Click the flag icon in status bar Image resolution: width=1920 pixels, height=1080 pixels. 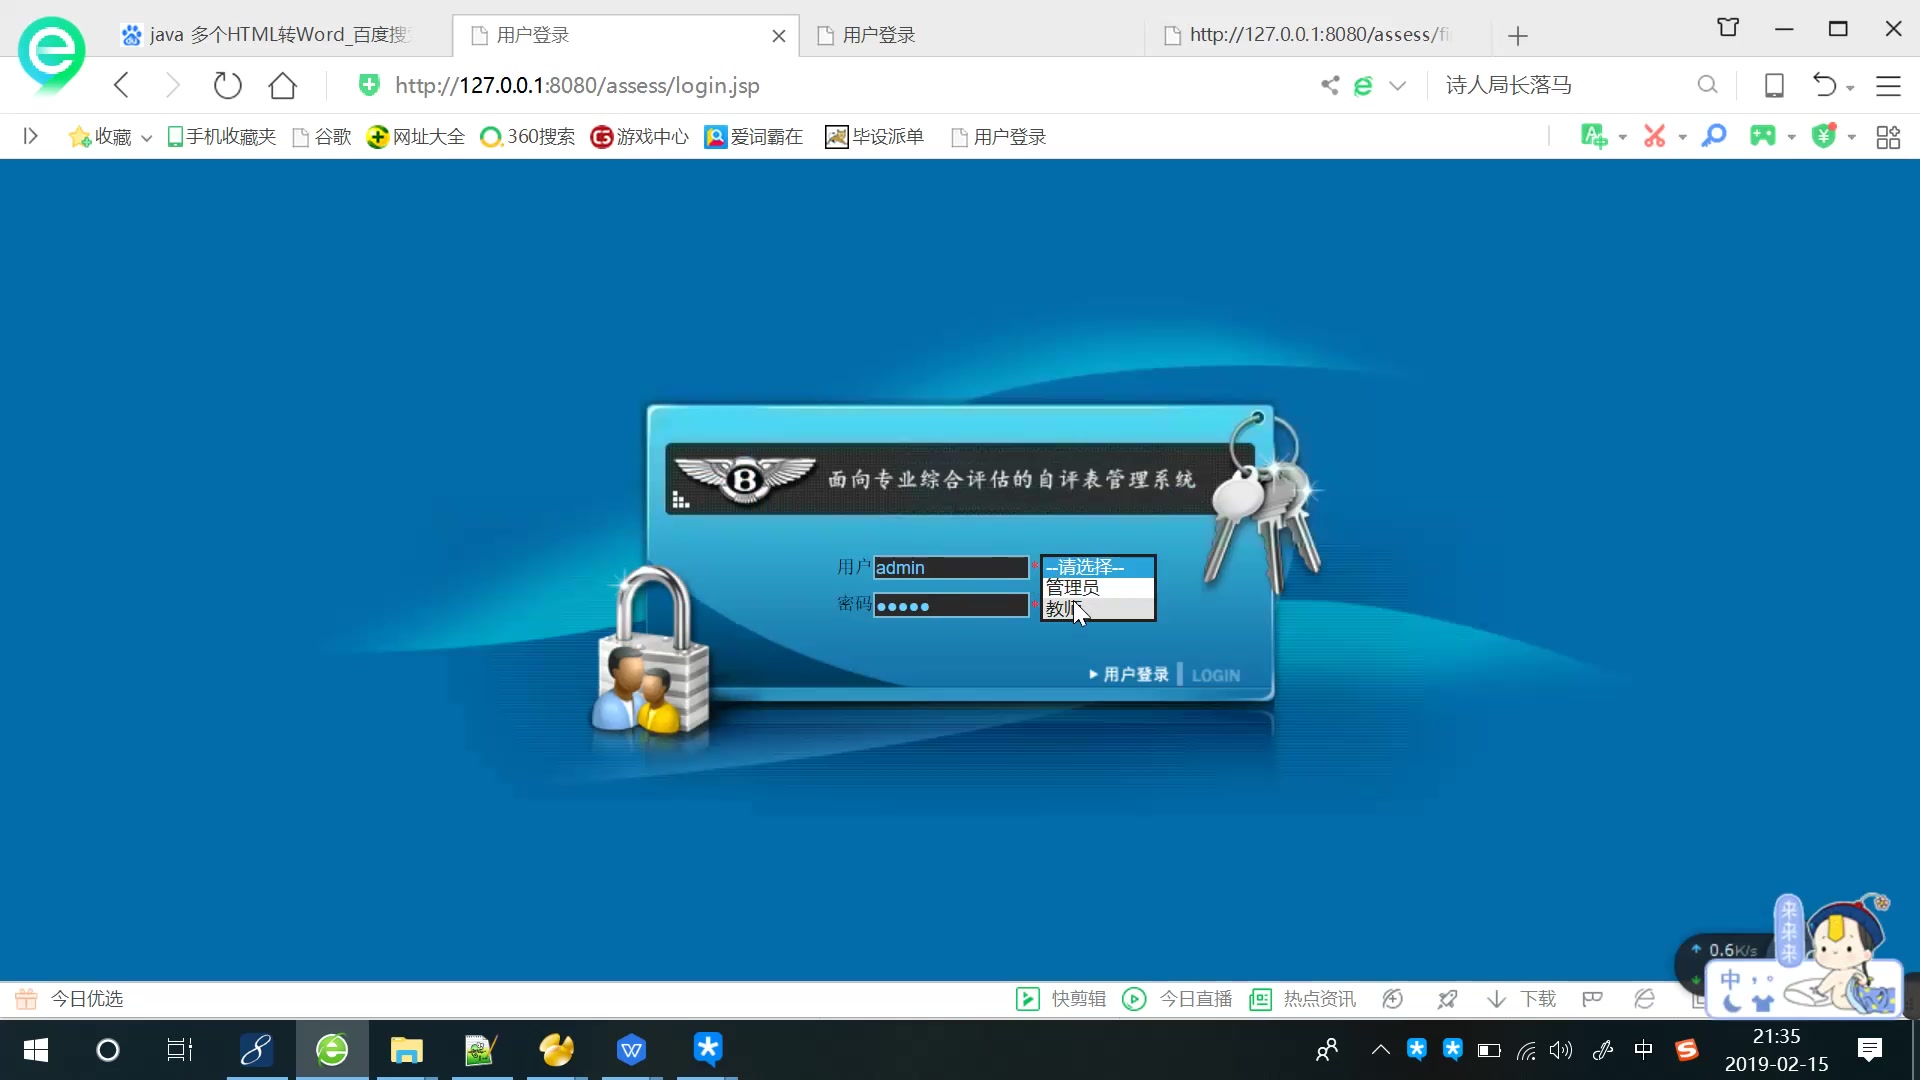click(1593, 999)
